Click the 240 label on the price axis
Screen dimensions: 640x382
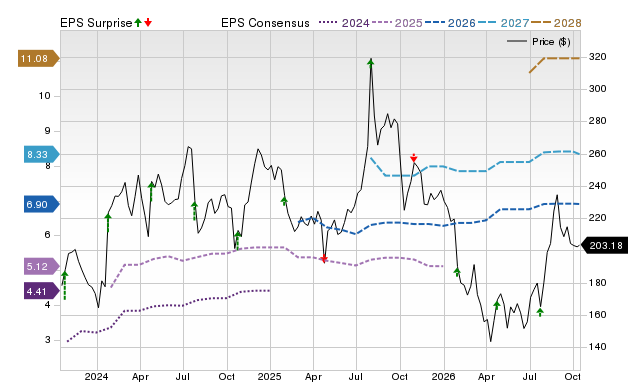(598, 186)
